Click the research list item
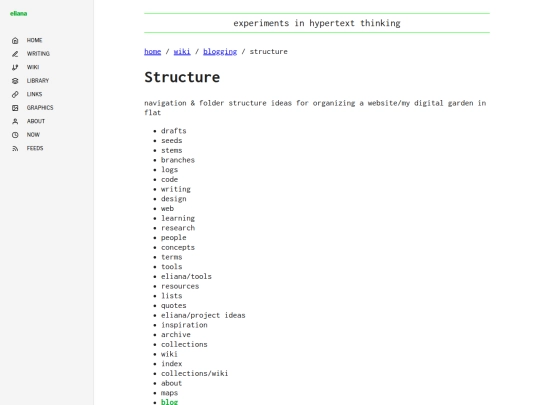This screenshot has width=540, height=405. click(x=178, y=228)
